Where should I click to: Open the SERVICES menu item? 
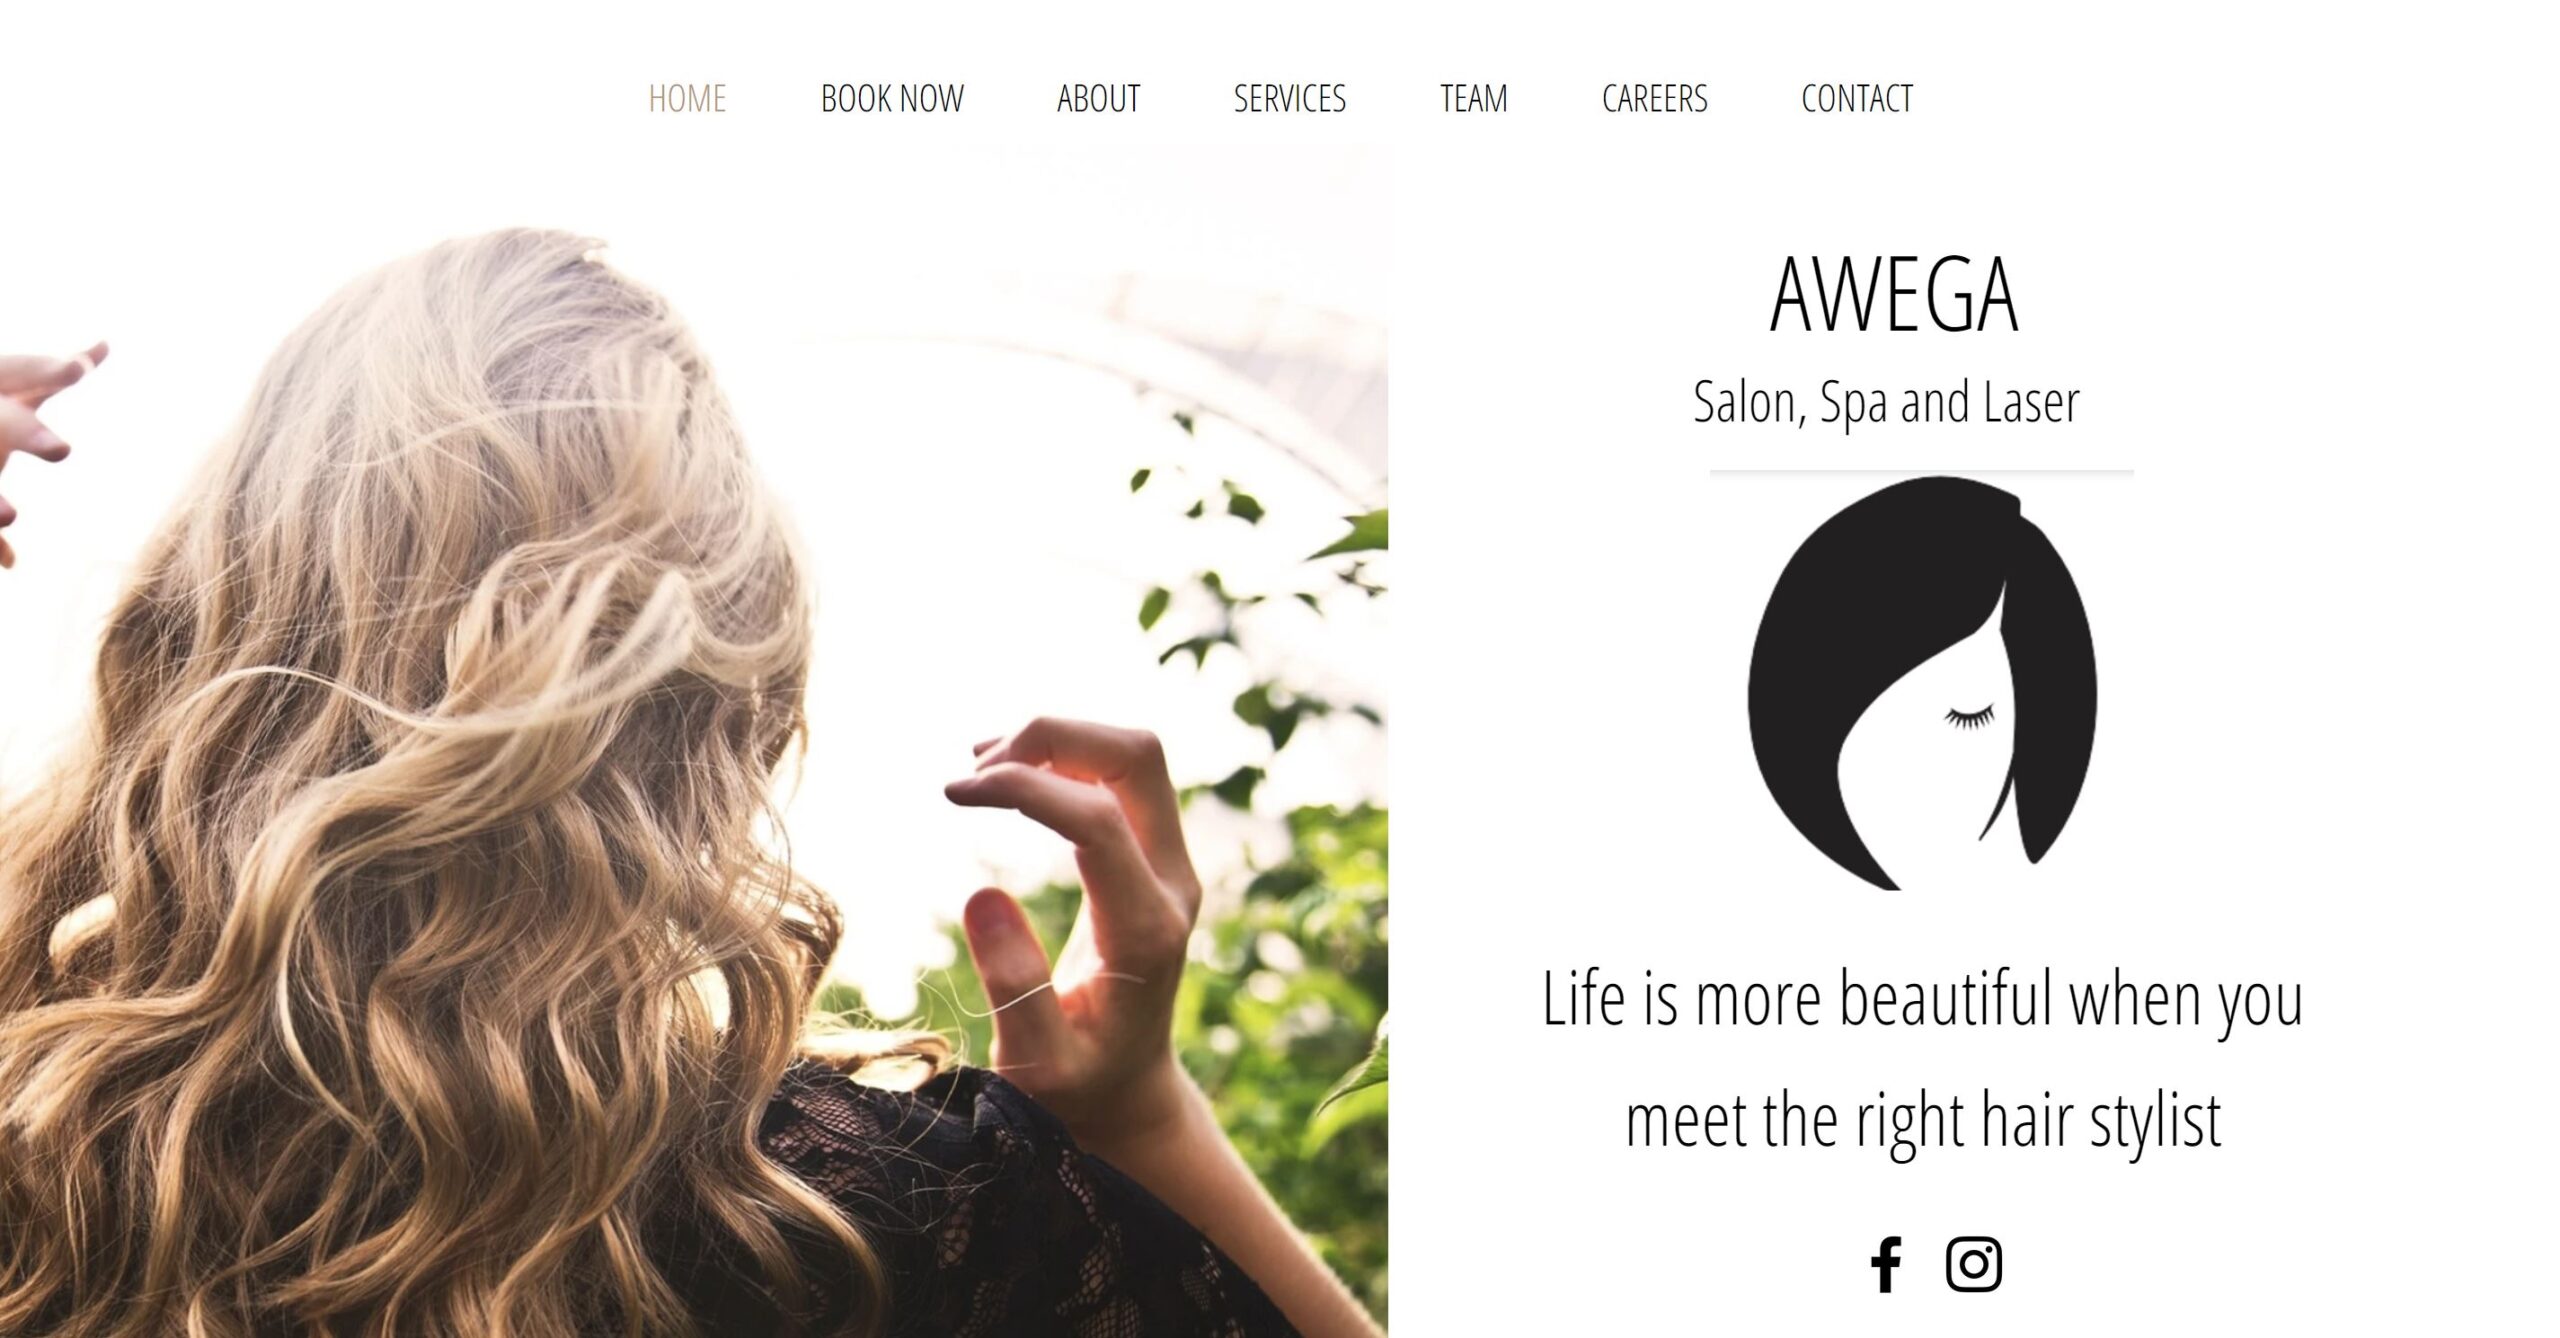tap(1289, 98)
